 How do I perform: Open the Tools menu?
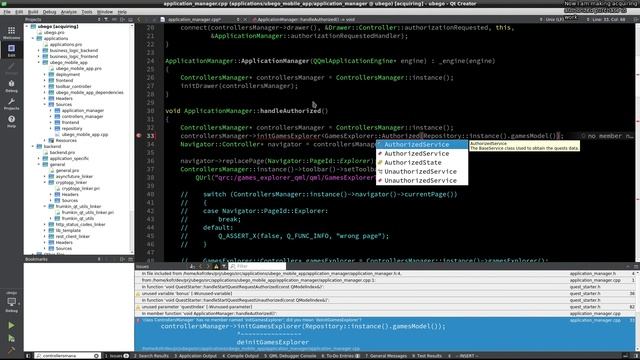(87, 12)
